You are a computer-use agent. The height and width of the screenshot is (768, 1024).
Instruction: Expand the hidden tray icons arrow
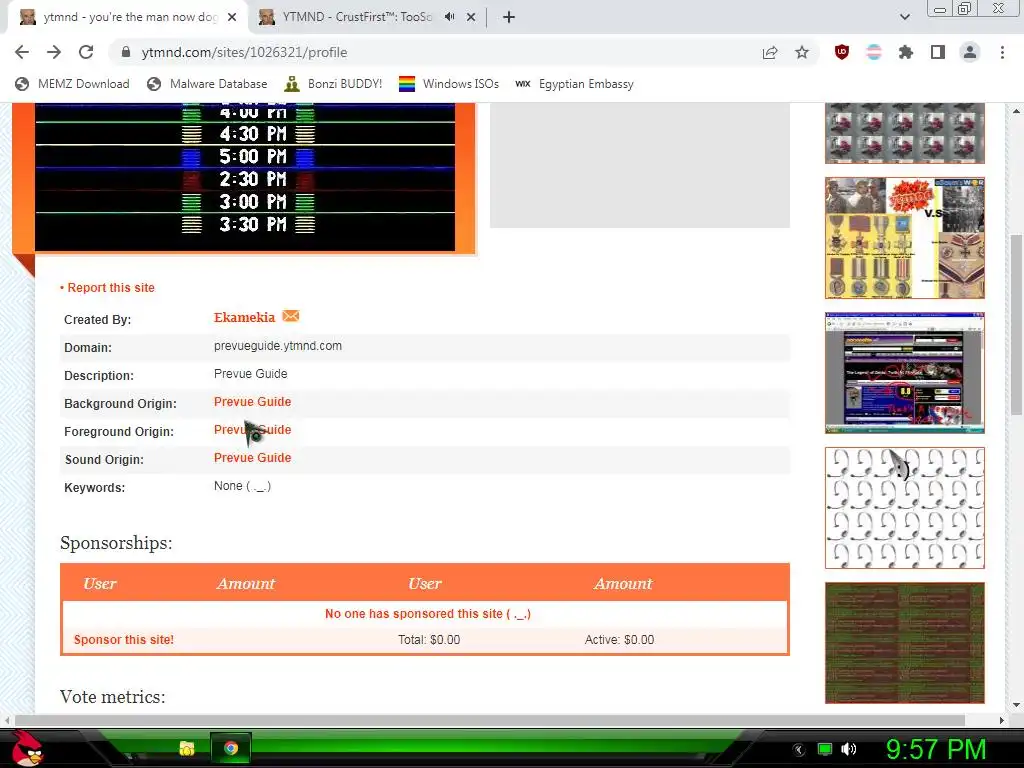(799, 750)
